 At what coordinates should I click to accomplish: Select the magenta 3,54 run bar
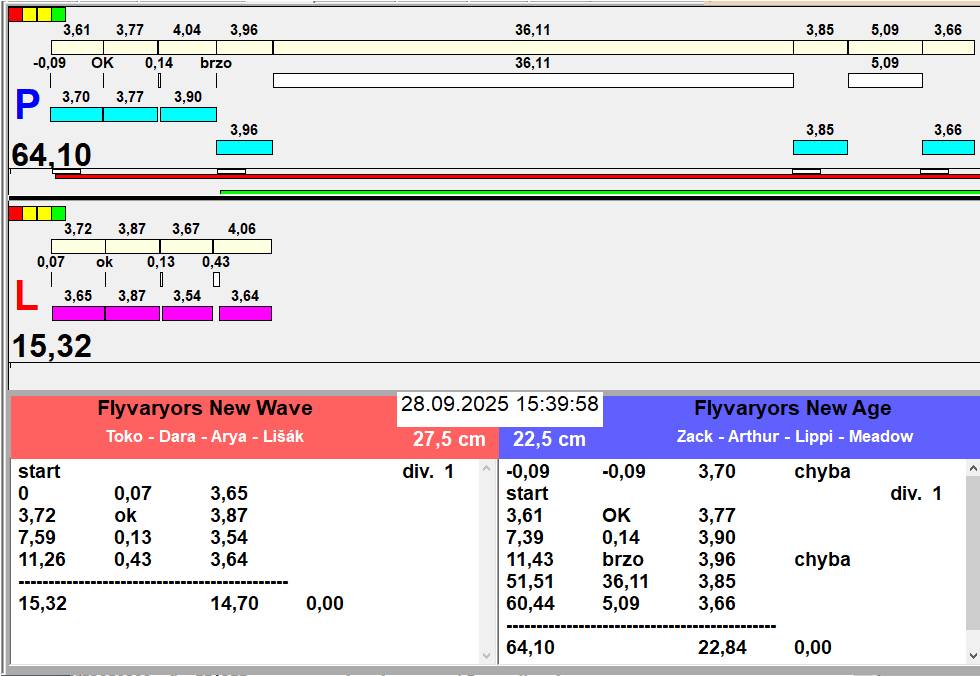(187, 313)
